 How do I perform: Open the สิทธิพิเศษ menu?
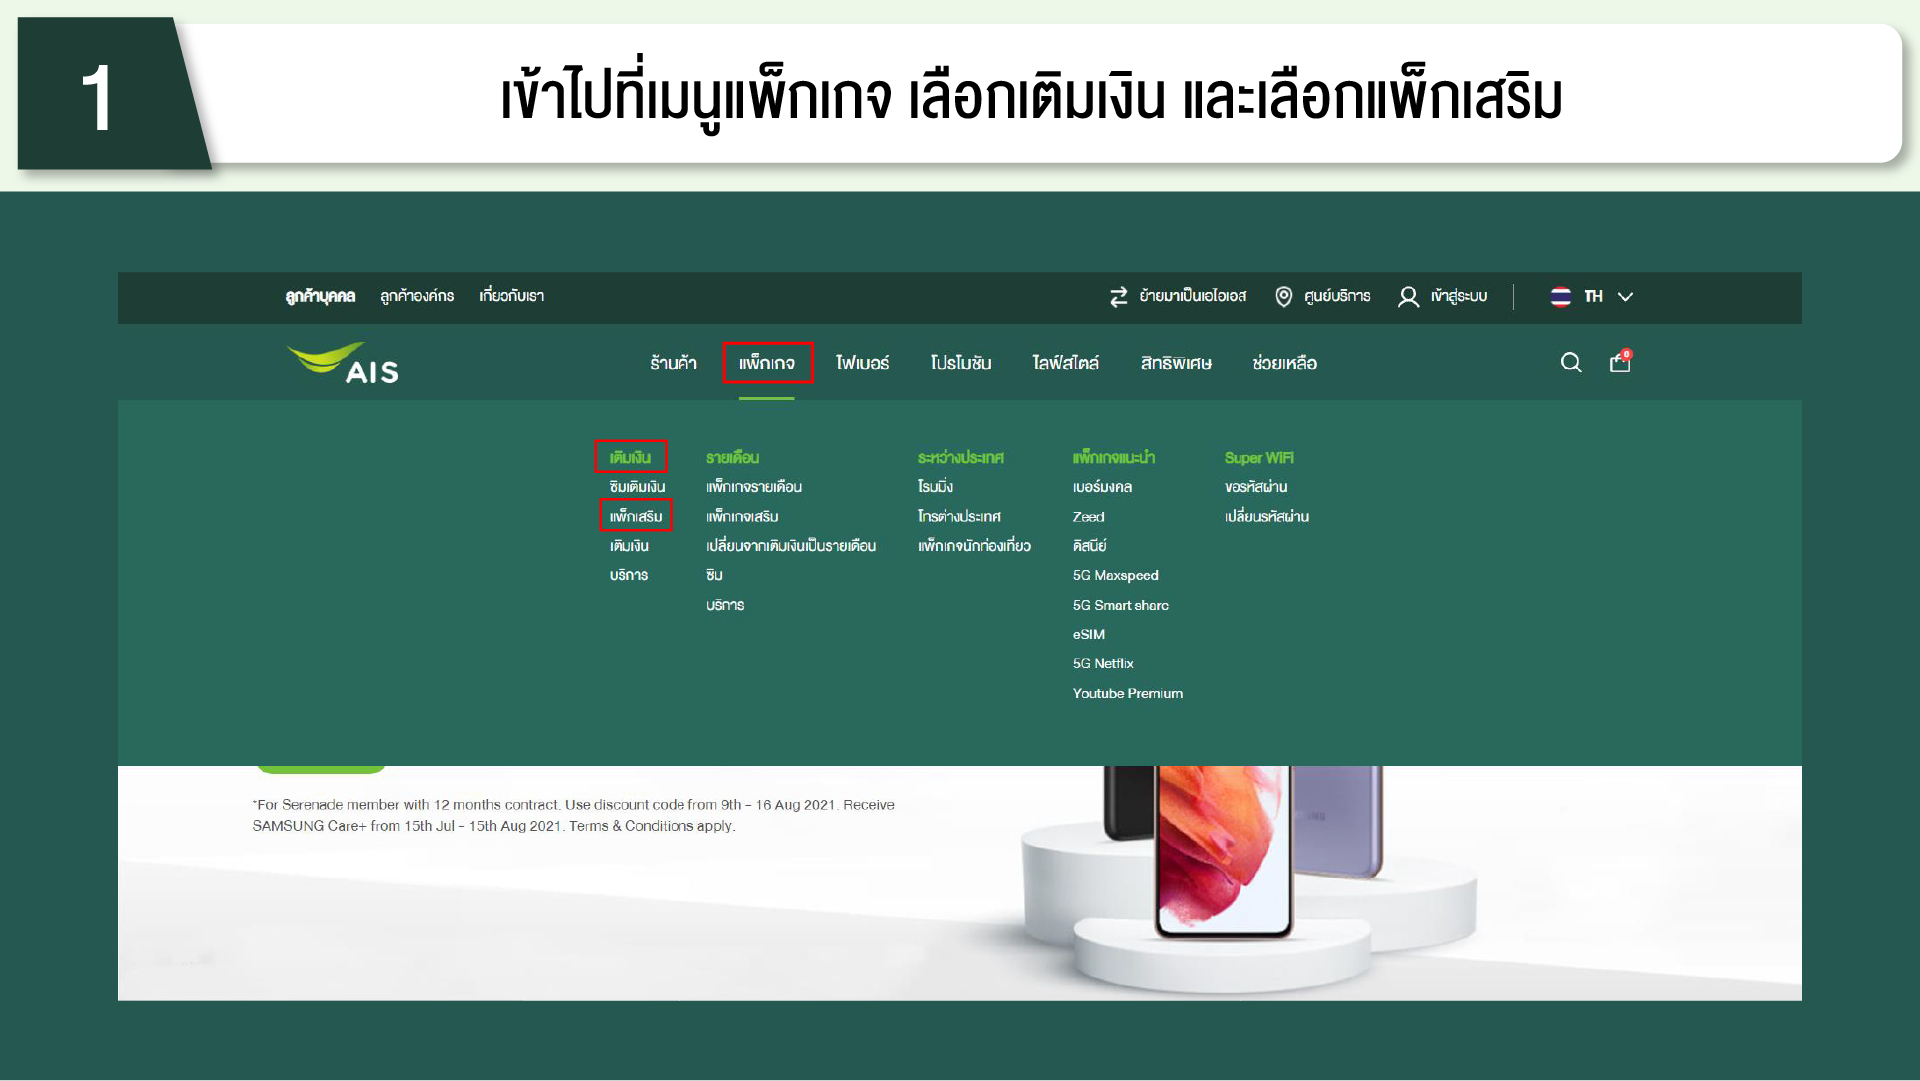click(x=1176, y=363)
